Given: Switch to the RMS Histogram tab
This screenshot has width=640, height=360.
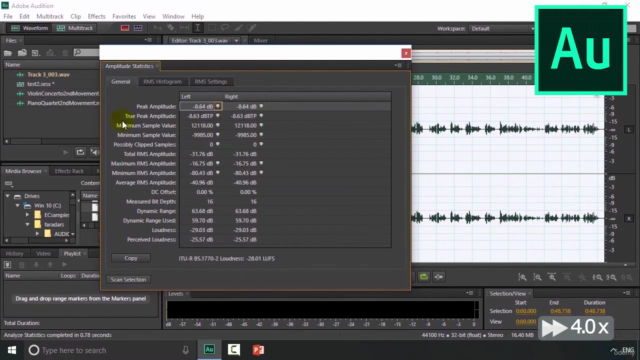Looking at the screenshot, I should [162, 82].
